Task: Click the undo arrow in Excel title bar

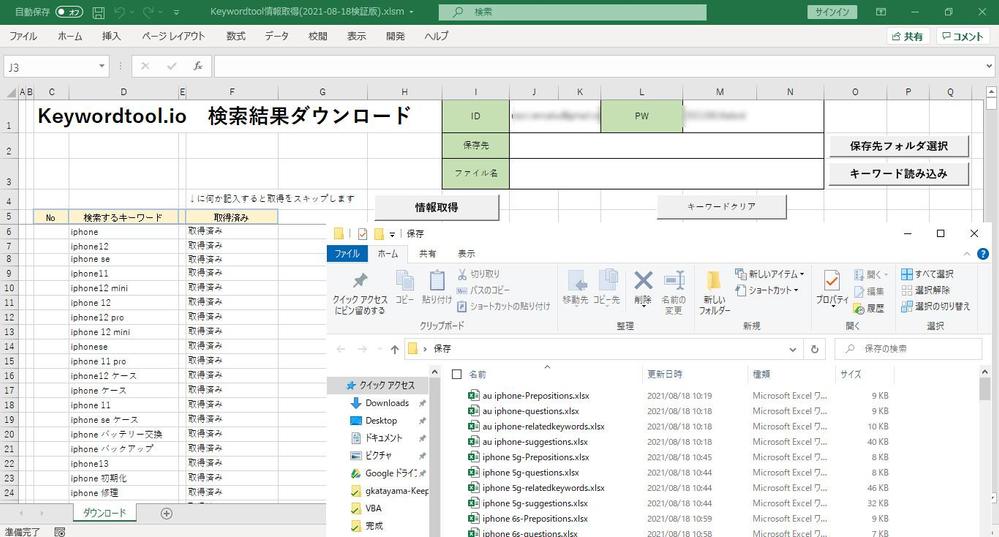Action: pos(120,12)
